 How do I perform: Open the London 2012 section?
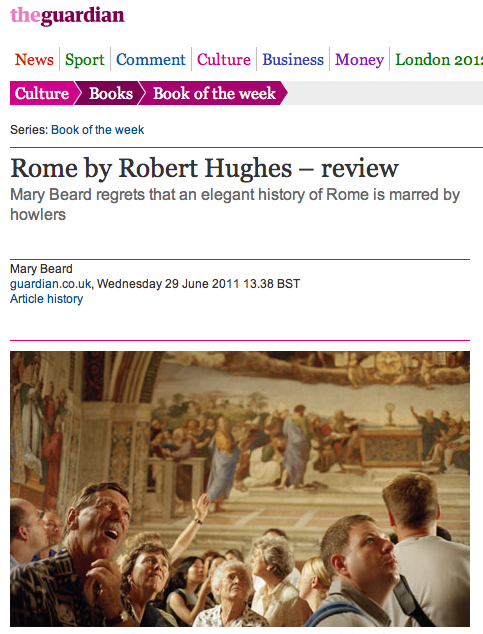pyautogui.click(x=439, y=59)
